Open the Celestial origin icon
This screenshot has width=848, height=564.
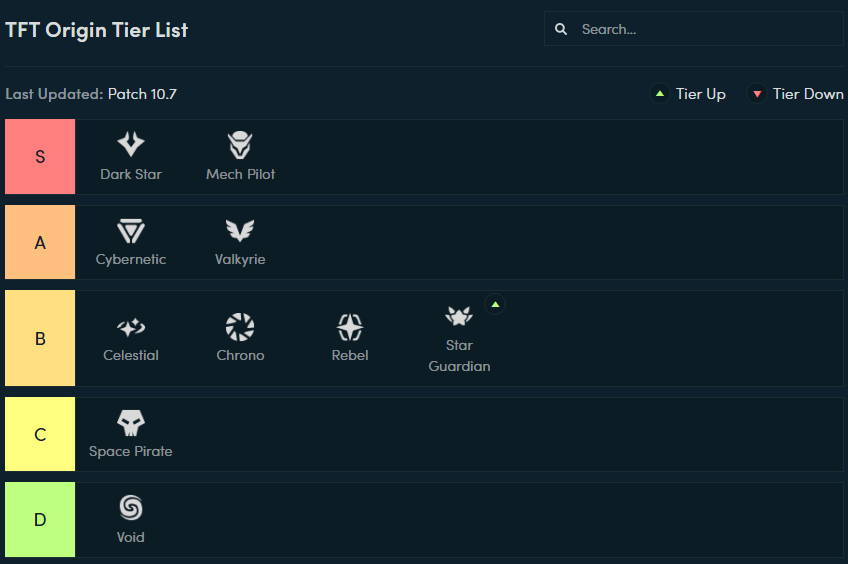131,327
